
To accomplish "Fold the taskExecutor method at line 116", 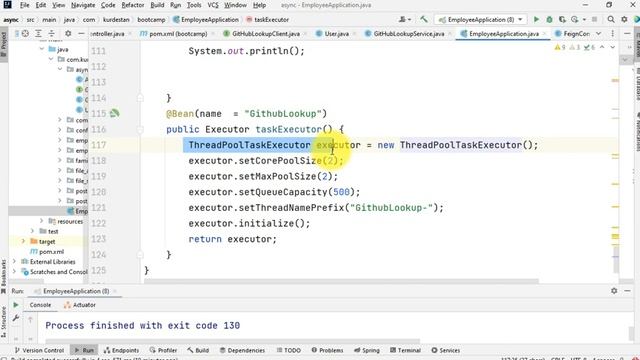I will click(x=140, y=129).
